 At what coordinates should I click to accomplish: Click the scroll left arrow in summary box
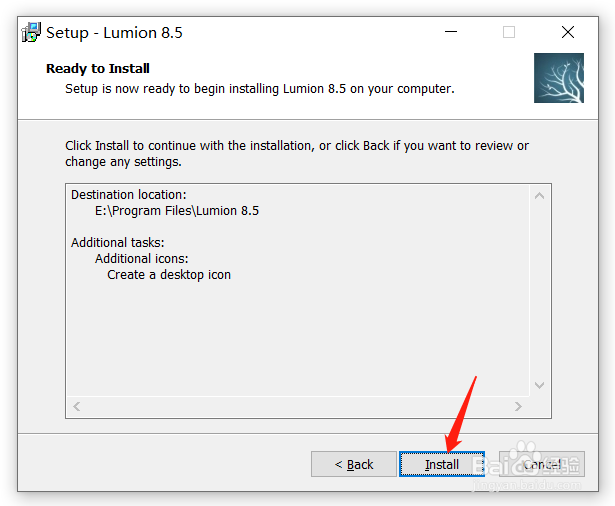tap(77, 406)
